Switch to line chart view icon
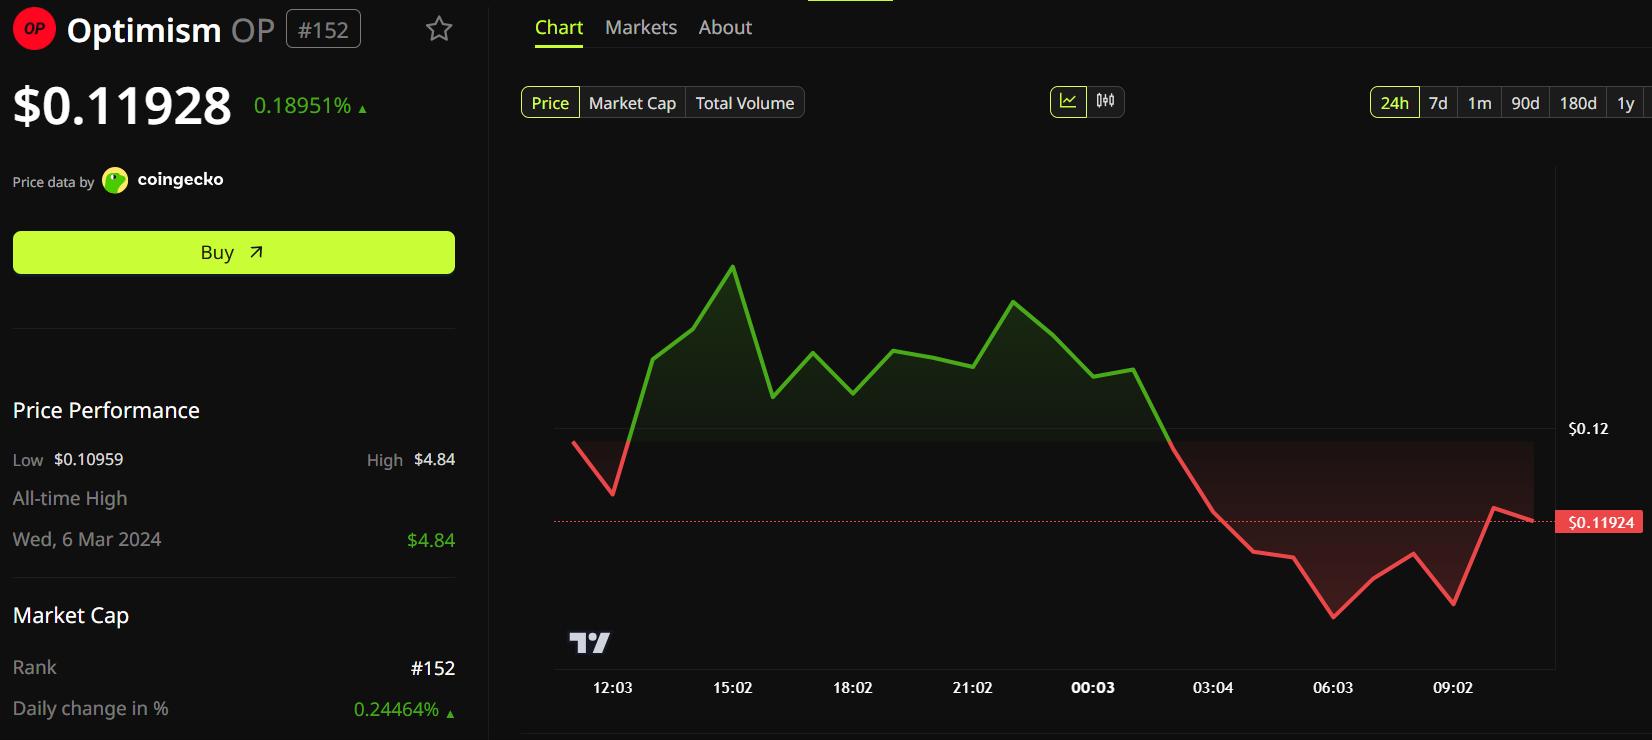 (x=1068, y=101)
